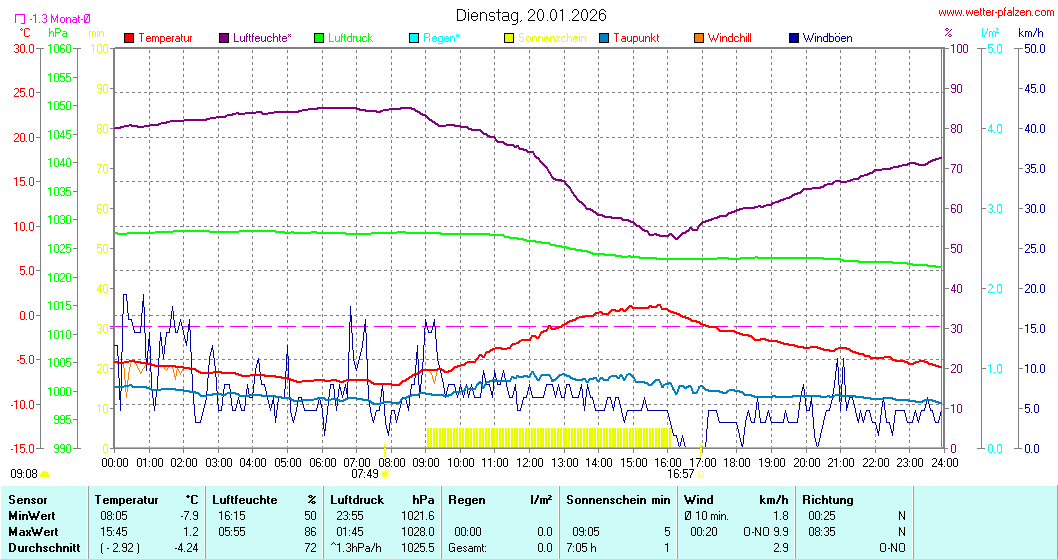Click the red Temperatur legend swatch
The image size is (1058, 559).
(x=129, y=38)
